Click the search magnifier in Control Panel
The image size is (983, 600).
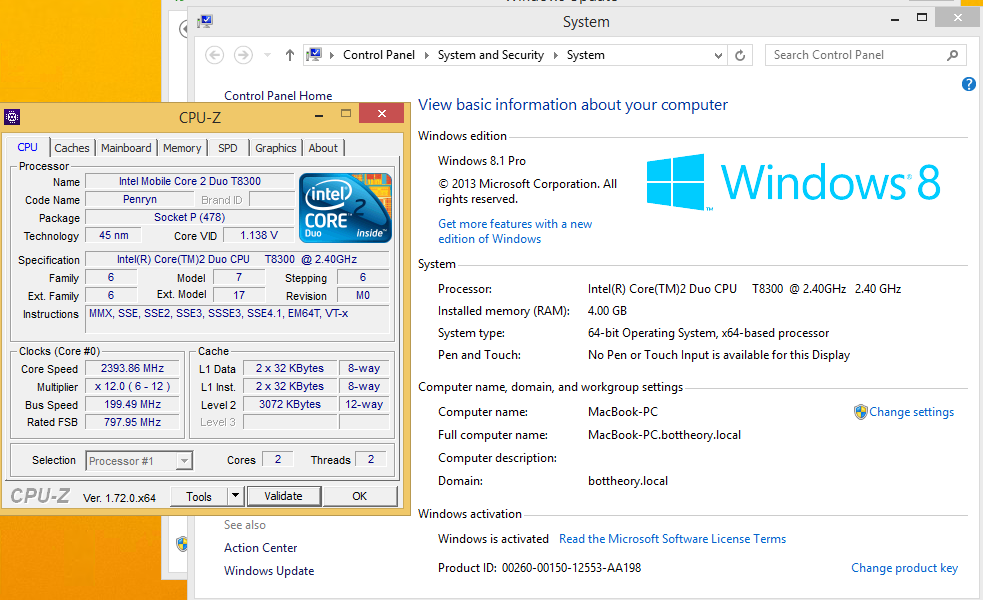952,55
